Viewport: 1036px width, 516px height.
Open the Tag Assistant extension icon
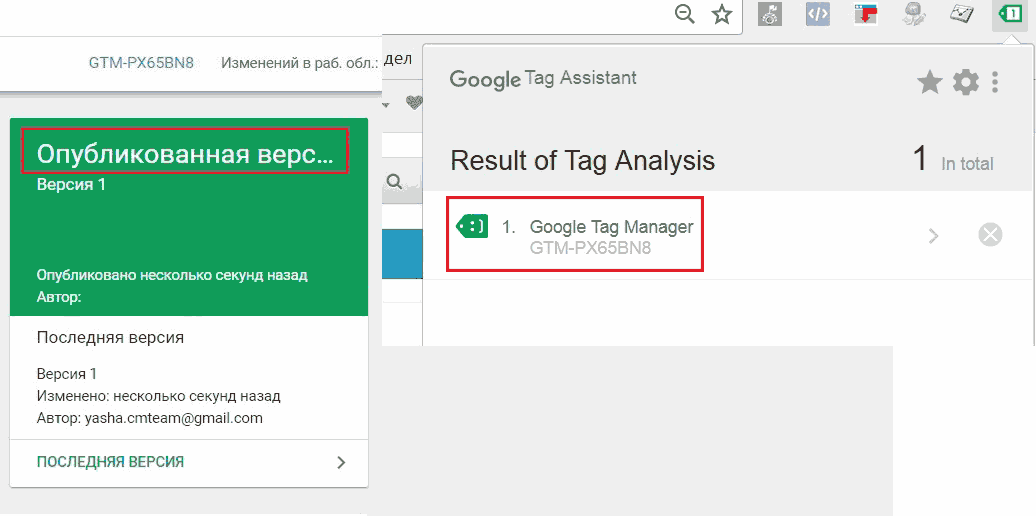[x=1010, y=16]
